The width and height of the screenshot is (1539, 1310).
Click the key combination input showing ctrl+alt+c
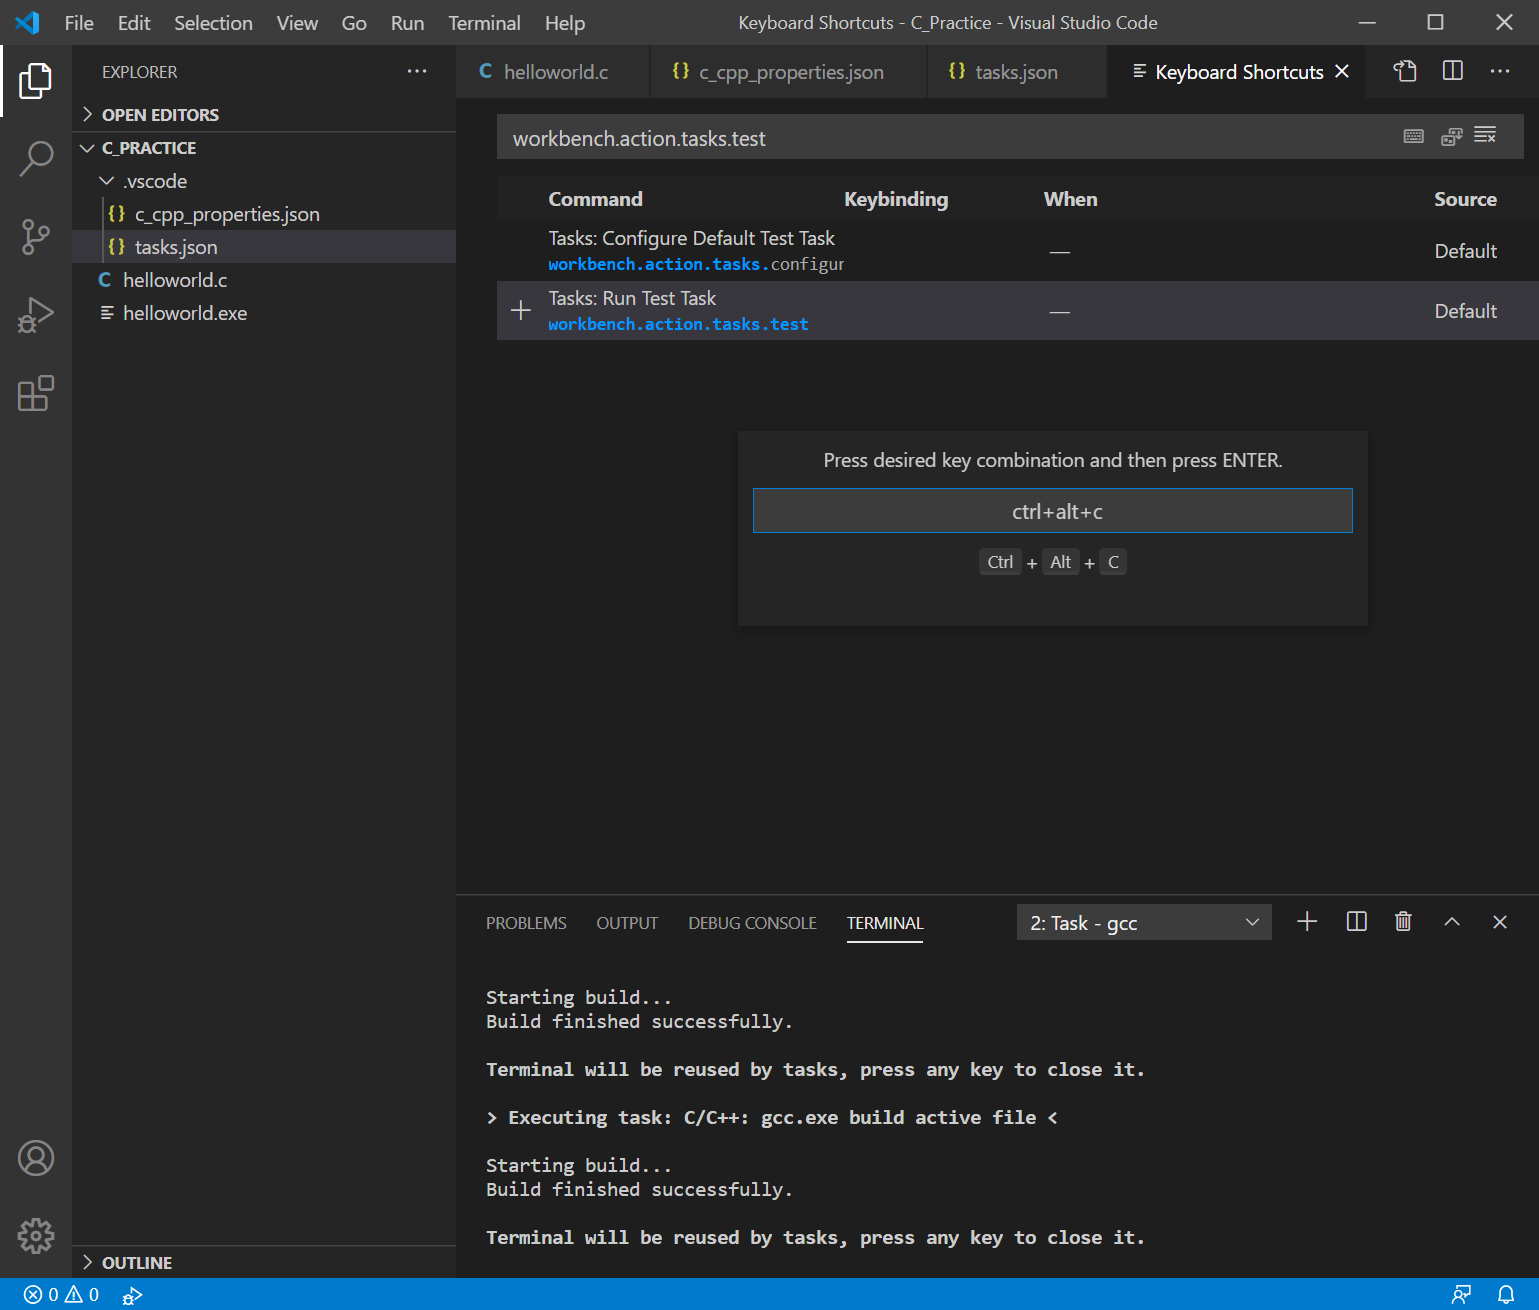tap(1053, 511)
